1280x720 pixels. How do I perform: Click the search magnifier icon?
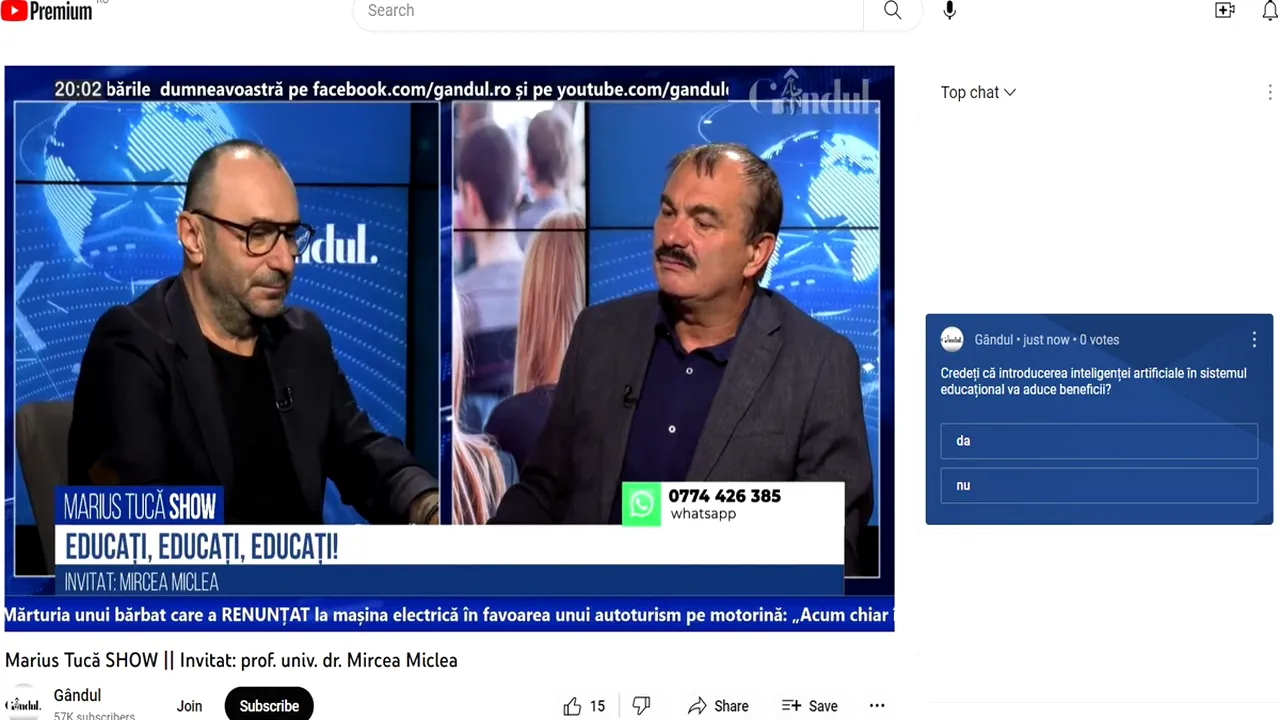pyautogui.click(x=891, y=11)
